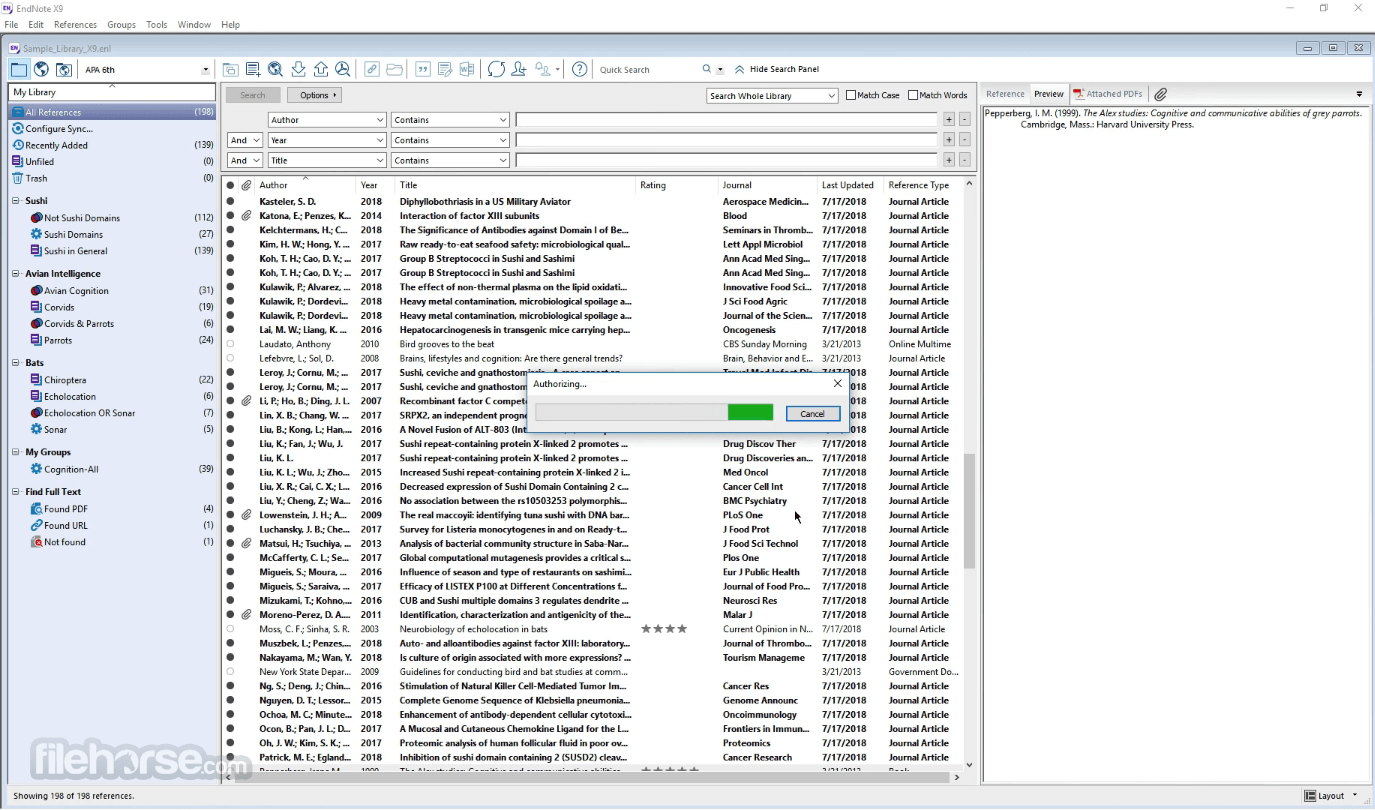Click the Share Library toolbar icon
Image resolution: width=1375 pixels, height=810 pixels.
[519, 69]
